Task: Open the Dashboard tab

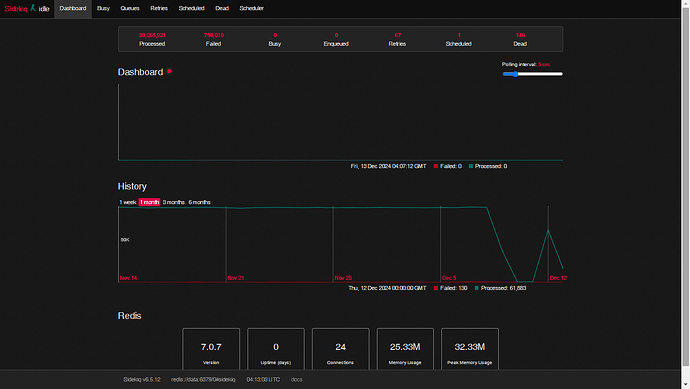Action: [73, 8]
